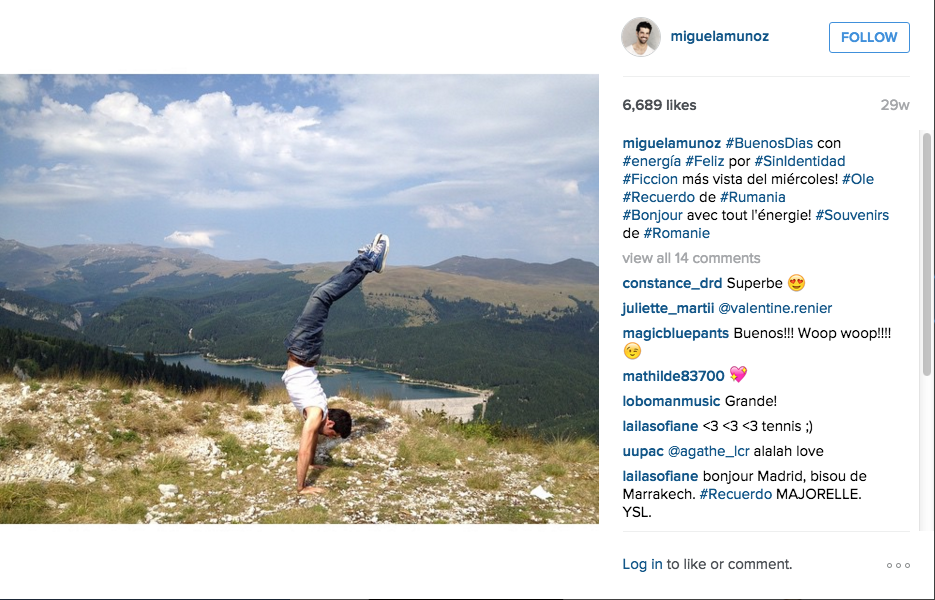Image resolution: width=935 pixels, height=600 pixels.
Task: Open the #Romanie hashtag link
Action: pyautogui.click(x=677, y=233)
